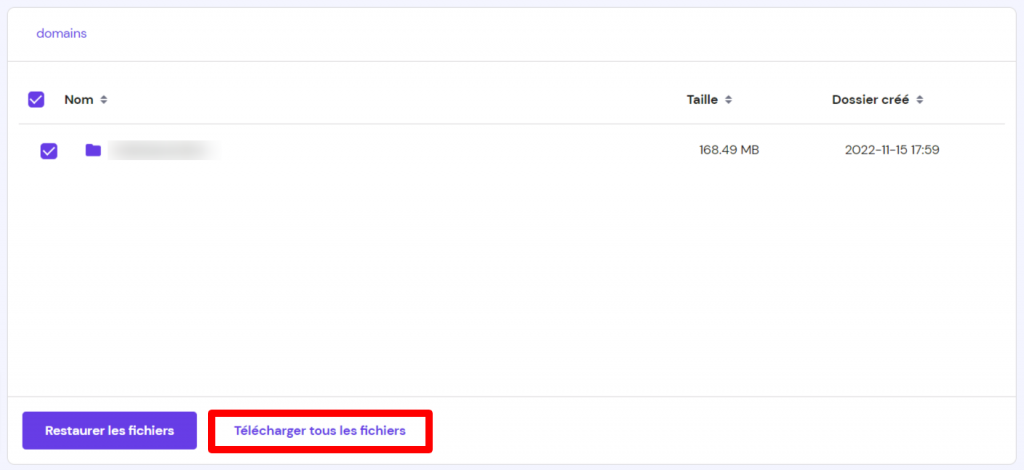Click the purple folder icon
Screen dimensions: 1024x470
(x=93, y=150)
